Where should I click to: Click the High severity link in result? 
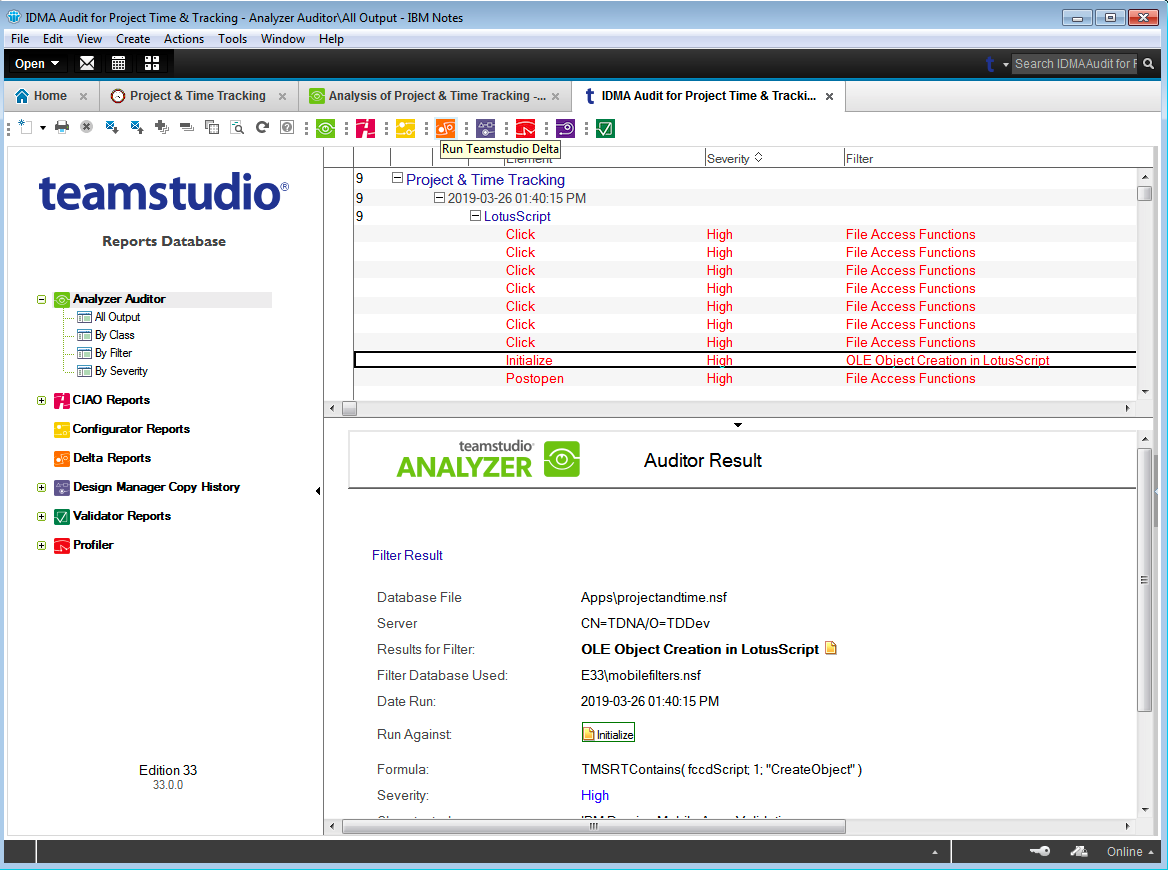pos(594,796)
